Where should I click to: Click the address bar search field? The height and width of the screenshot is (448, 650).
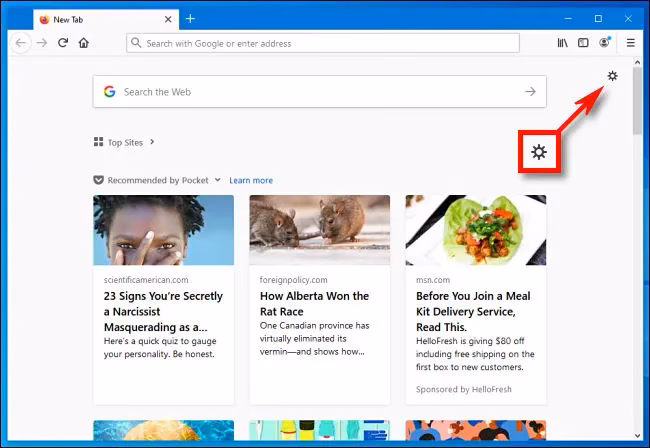(323, 43)
